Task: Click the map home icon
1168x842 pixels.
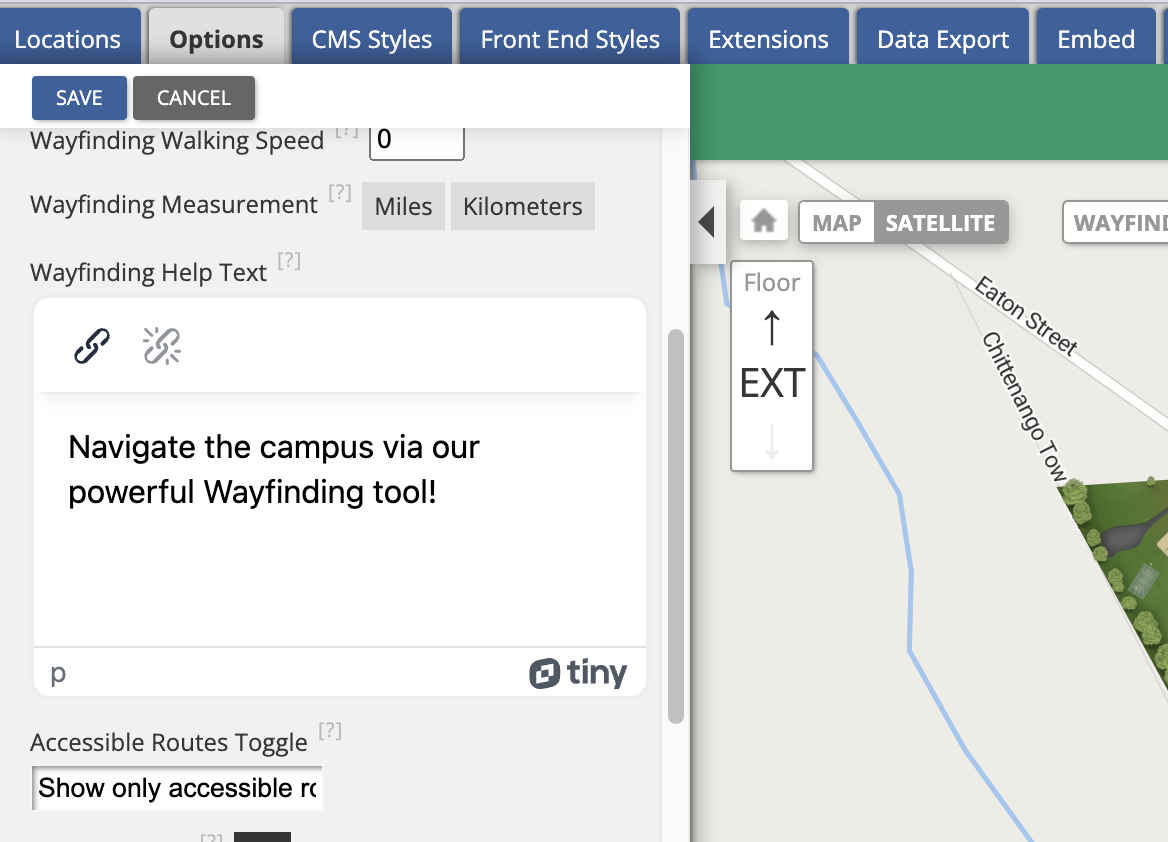Action: (x=764, y=221)
